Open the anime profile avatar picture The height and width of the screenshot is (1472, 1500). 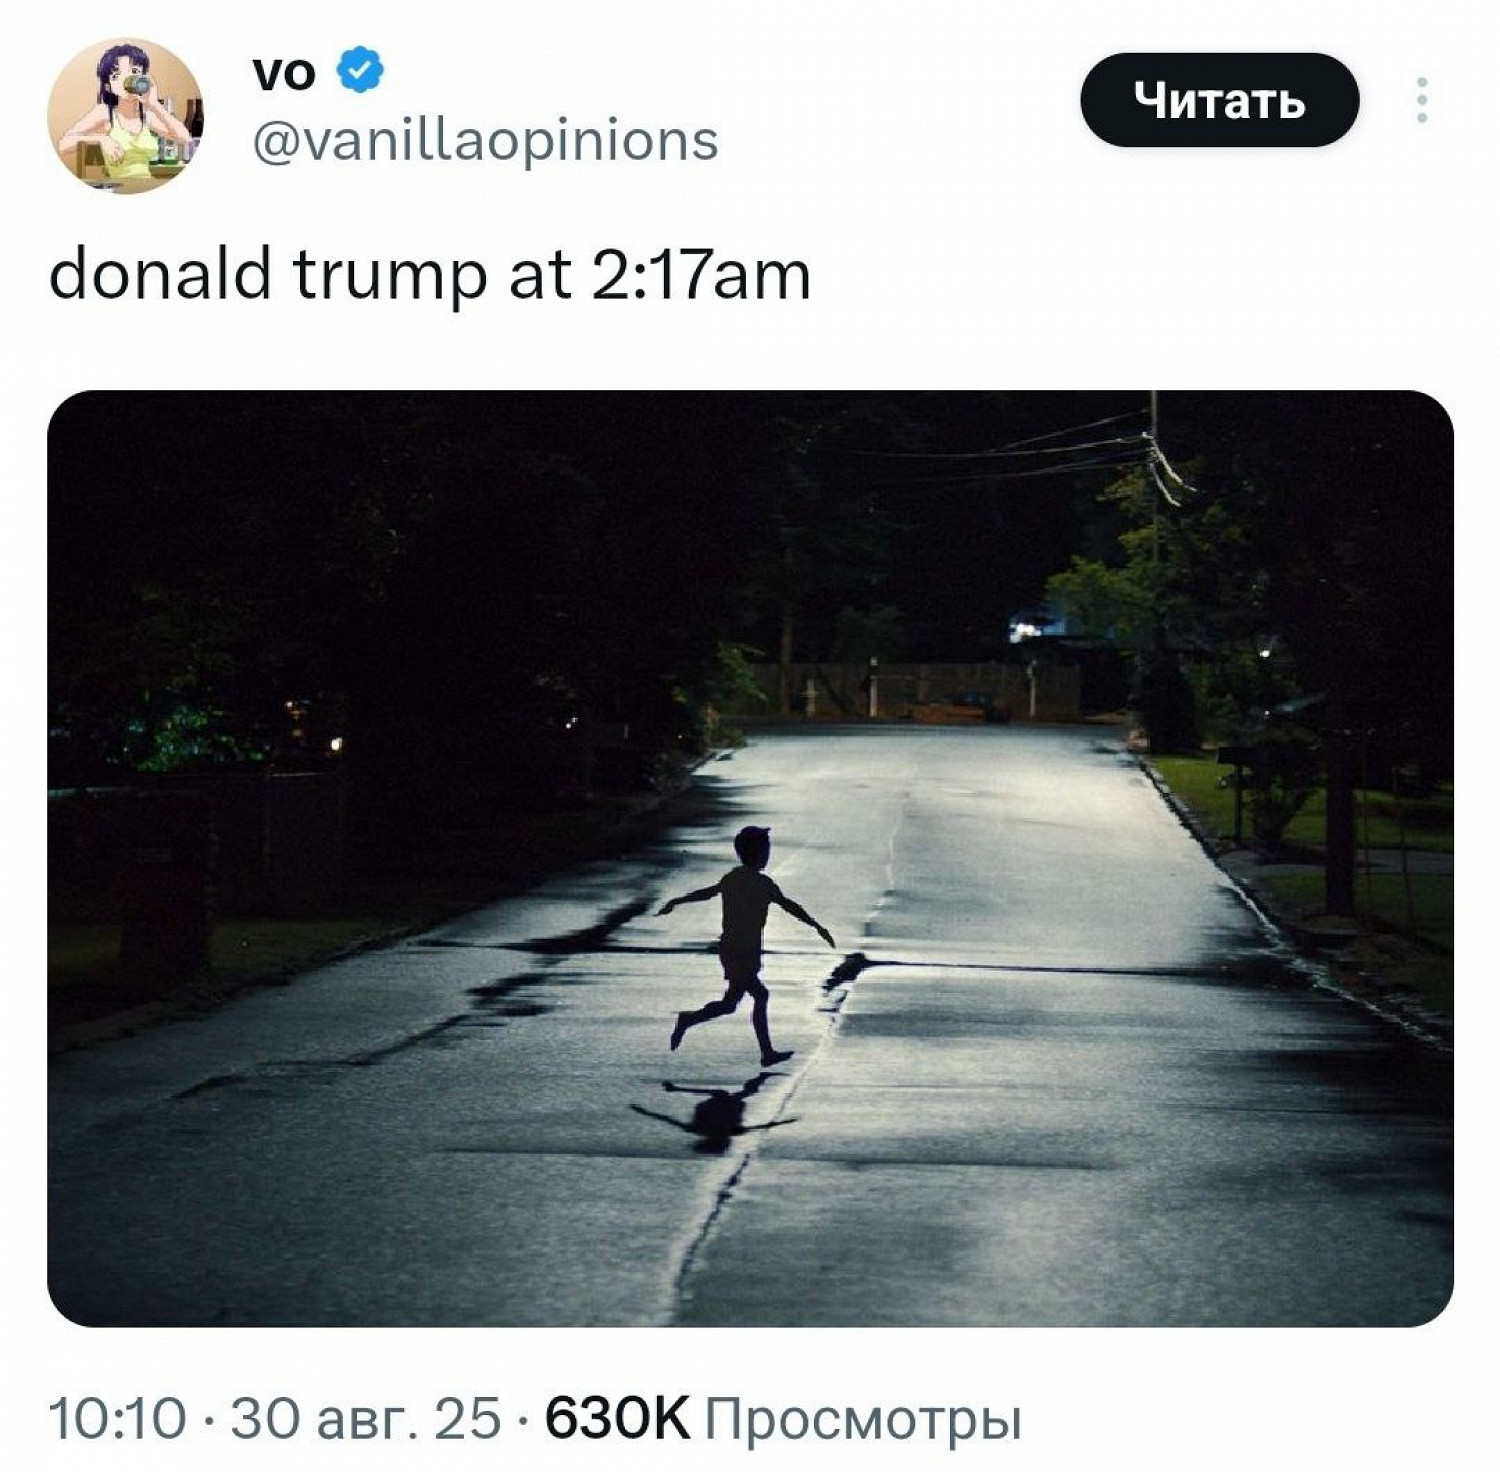[x=125, y=115]
